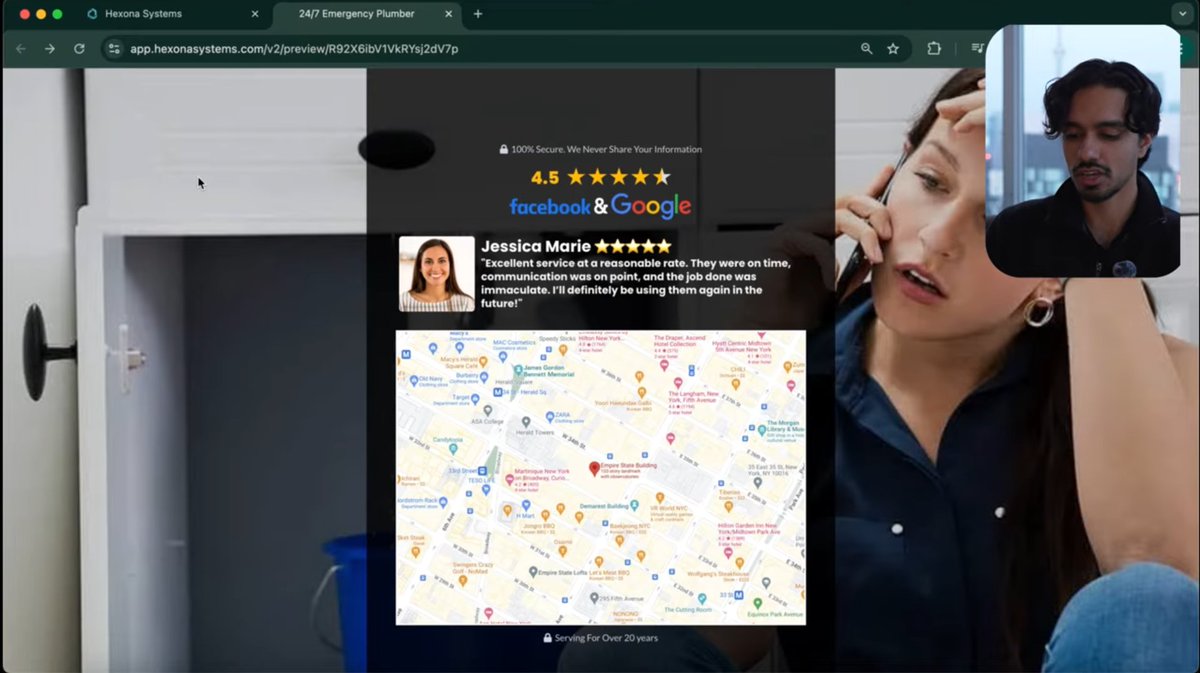
Task: Click the Google logo
Action: [x=651, y=206]
